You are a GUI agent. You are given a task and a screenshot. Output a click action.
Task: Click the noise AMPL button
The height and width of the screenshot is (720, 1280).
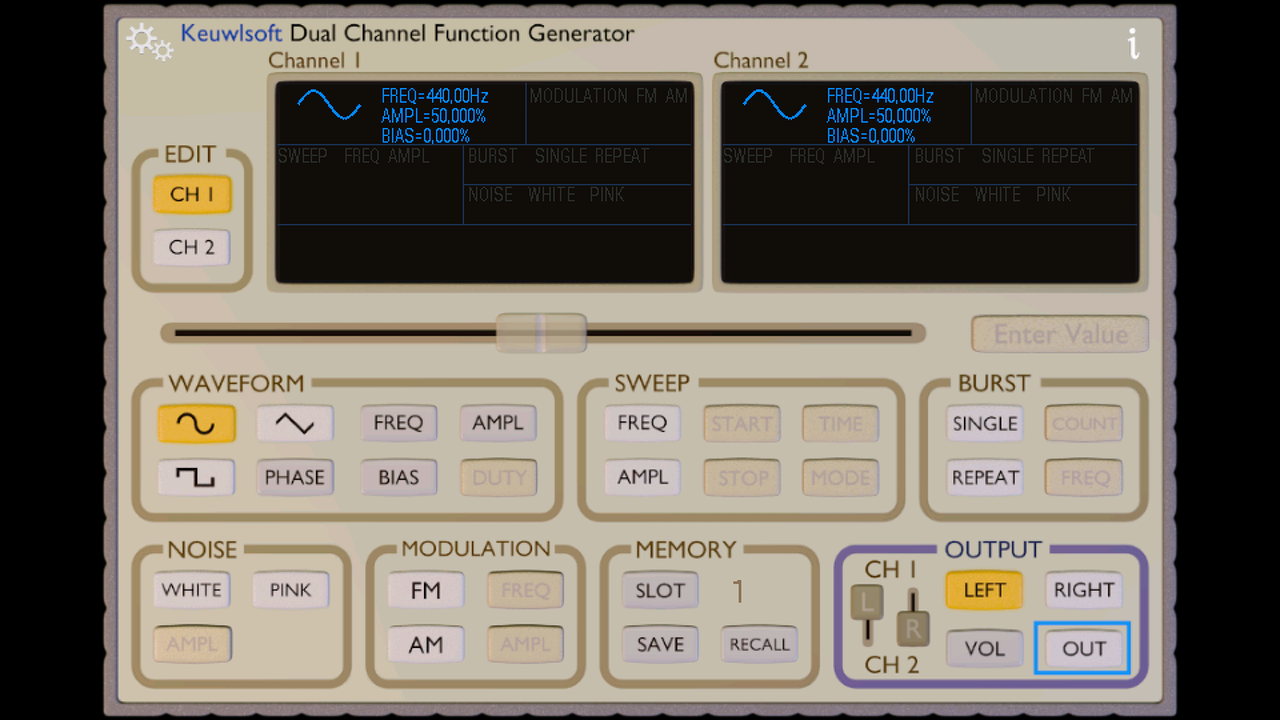(192, 645)
